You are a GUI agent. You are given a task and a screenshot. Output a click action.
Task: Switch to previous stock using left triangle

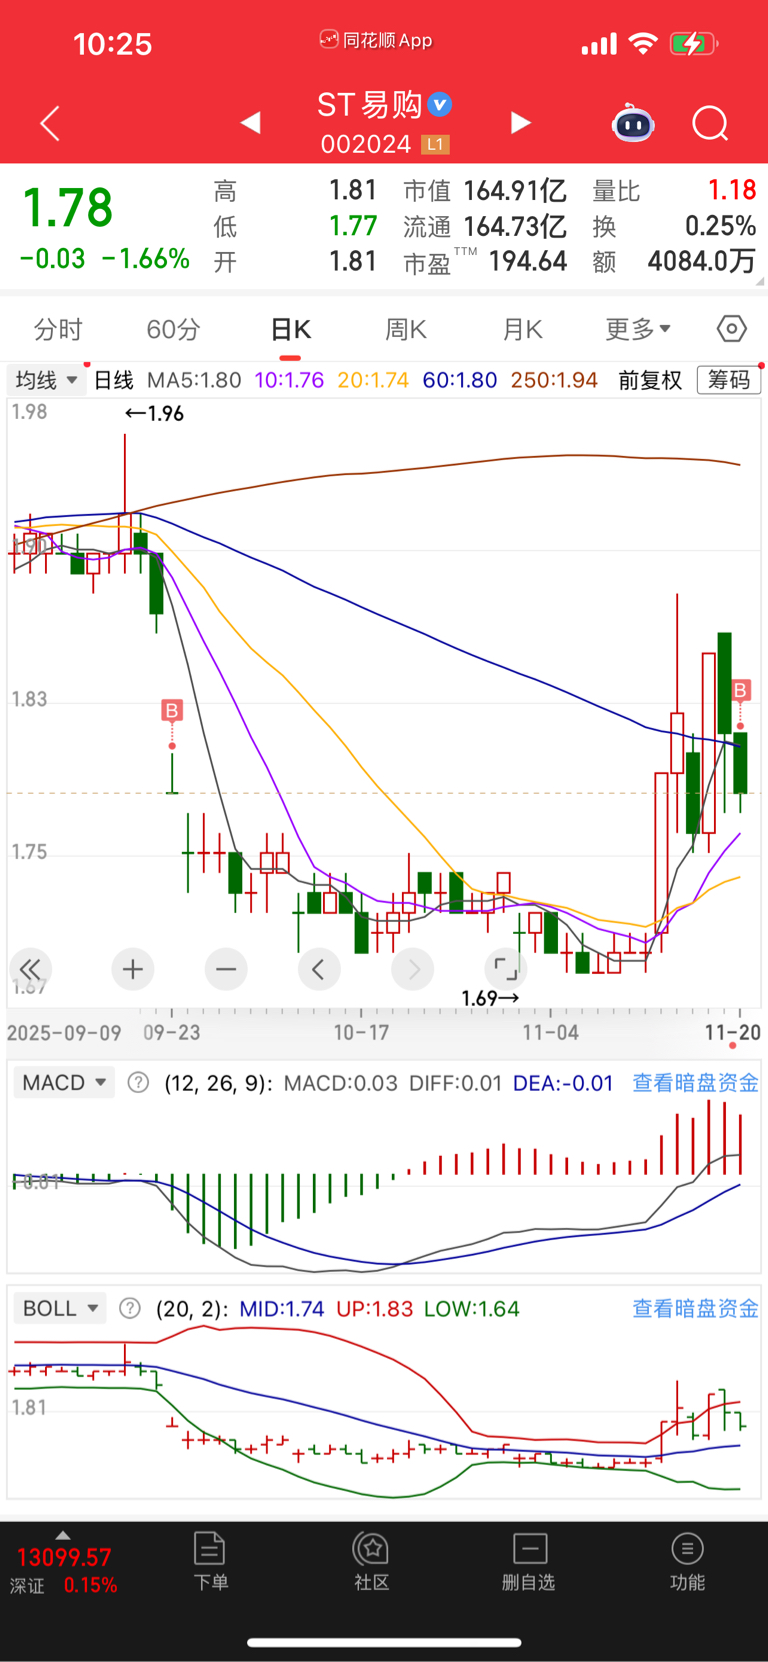(251, 122)
